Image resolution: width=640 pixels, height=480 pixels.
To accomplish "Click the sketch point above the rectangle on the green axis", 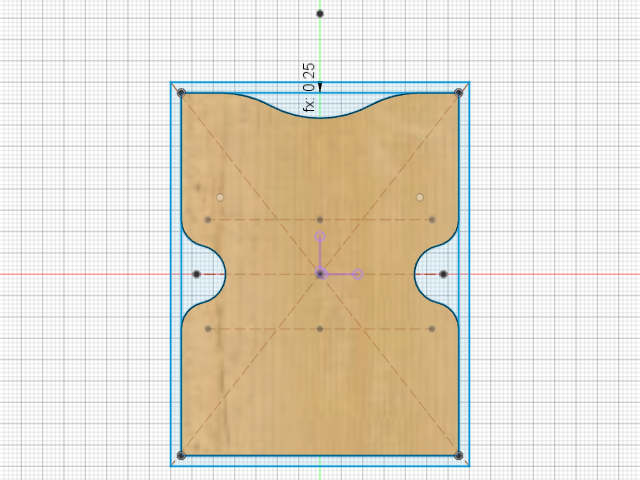I will point(320,14).
